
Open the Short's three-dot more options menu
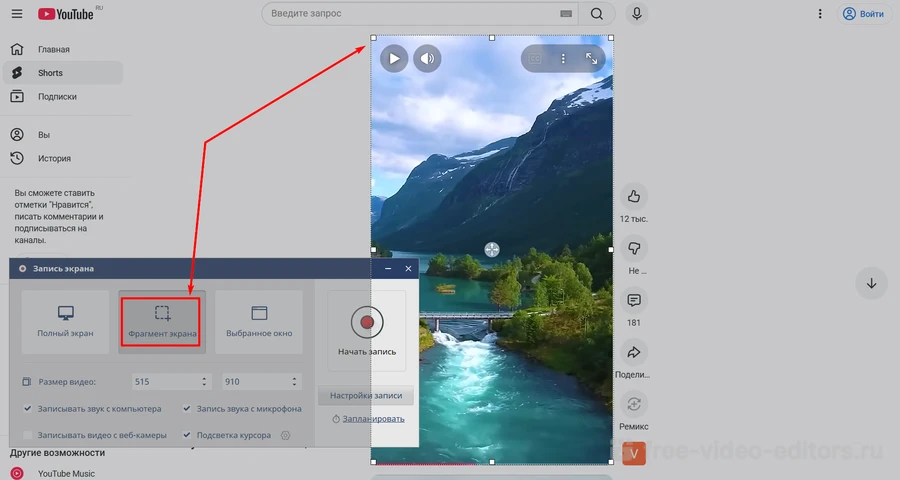tap(563, 59)
